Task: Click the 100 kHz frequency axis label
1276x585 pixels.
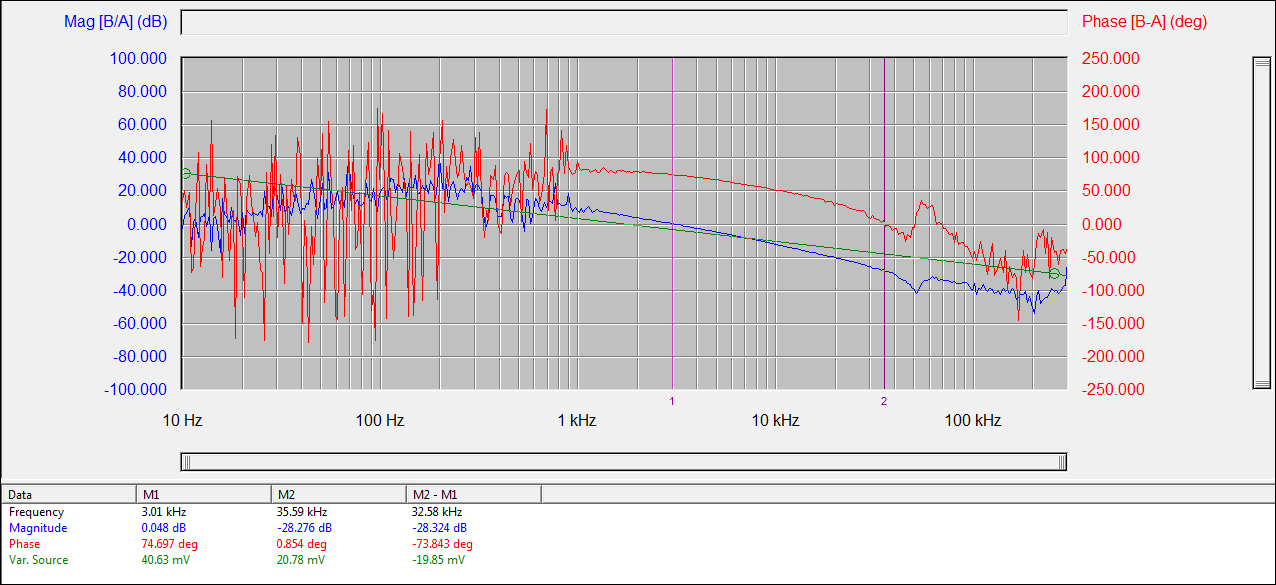Action: 973,420
